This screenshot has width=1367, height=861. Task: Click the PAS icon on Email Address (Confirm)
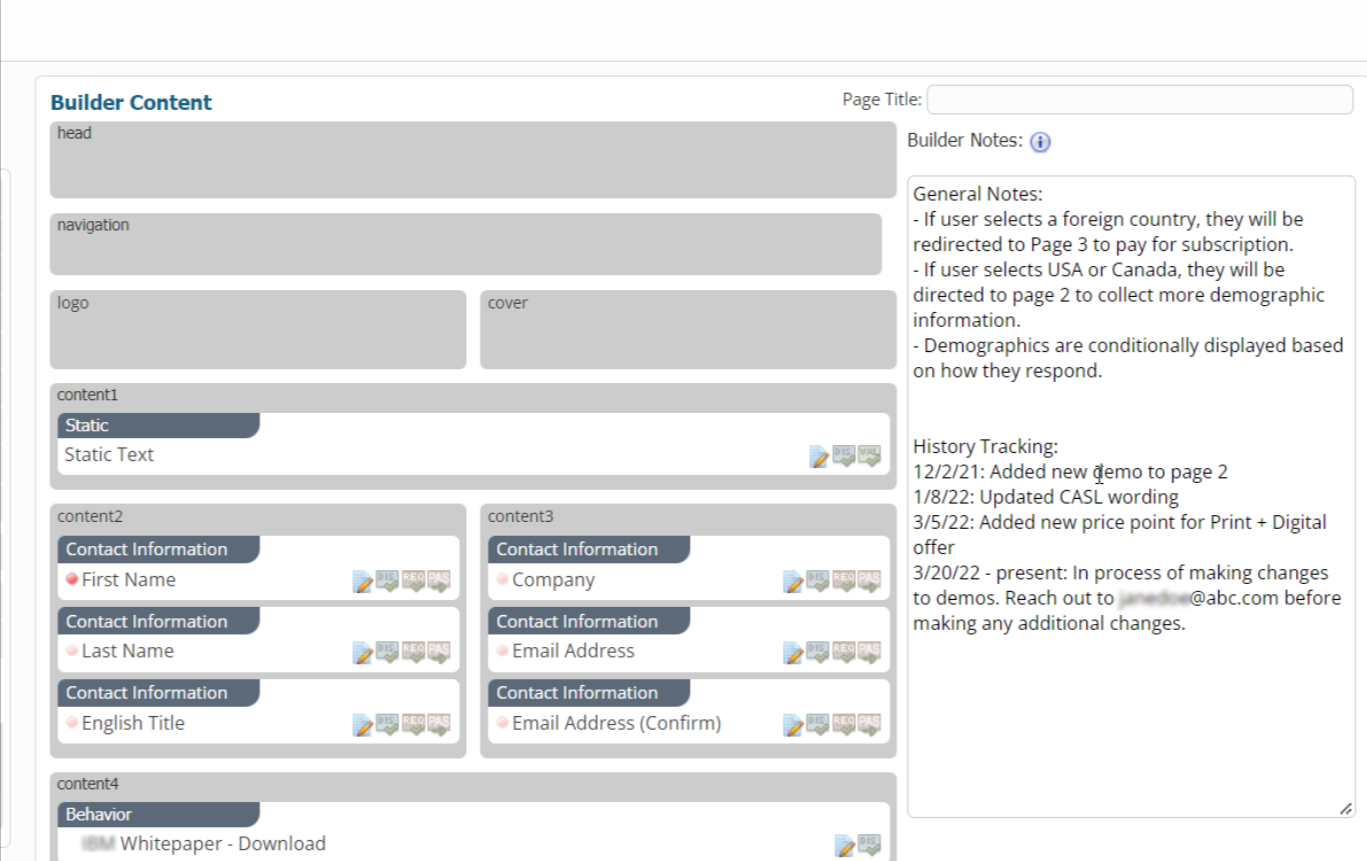[x=869, y=724]
